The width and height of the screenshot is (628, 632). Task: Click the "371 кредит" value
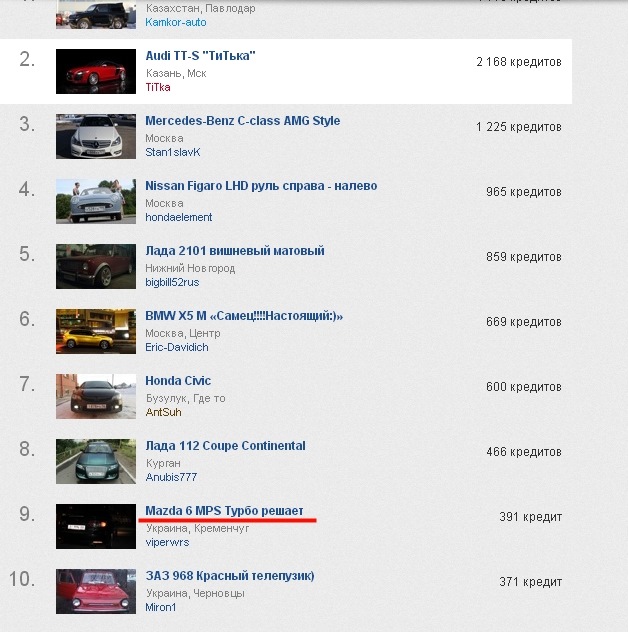point(530,582)
